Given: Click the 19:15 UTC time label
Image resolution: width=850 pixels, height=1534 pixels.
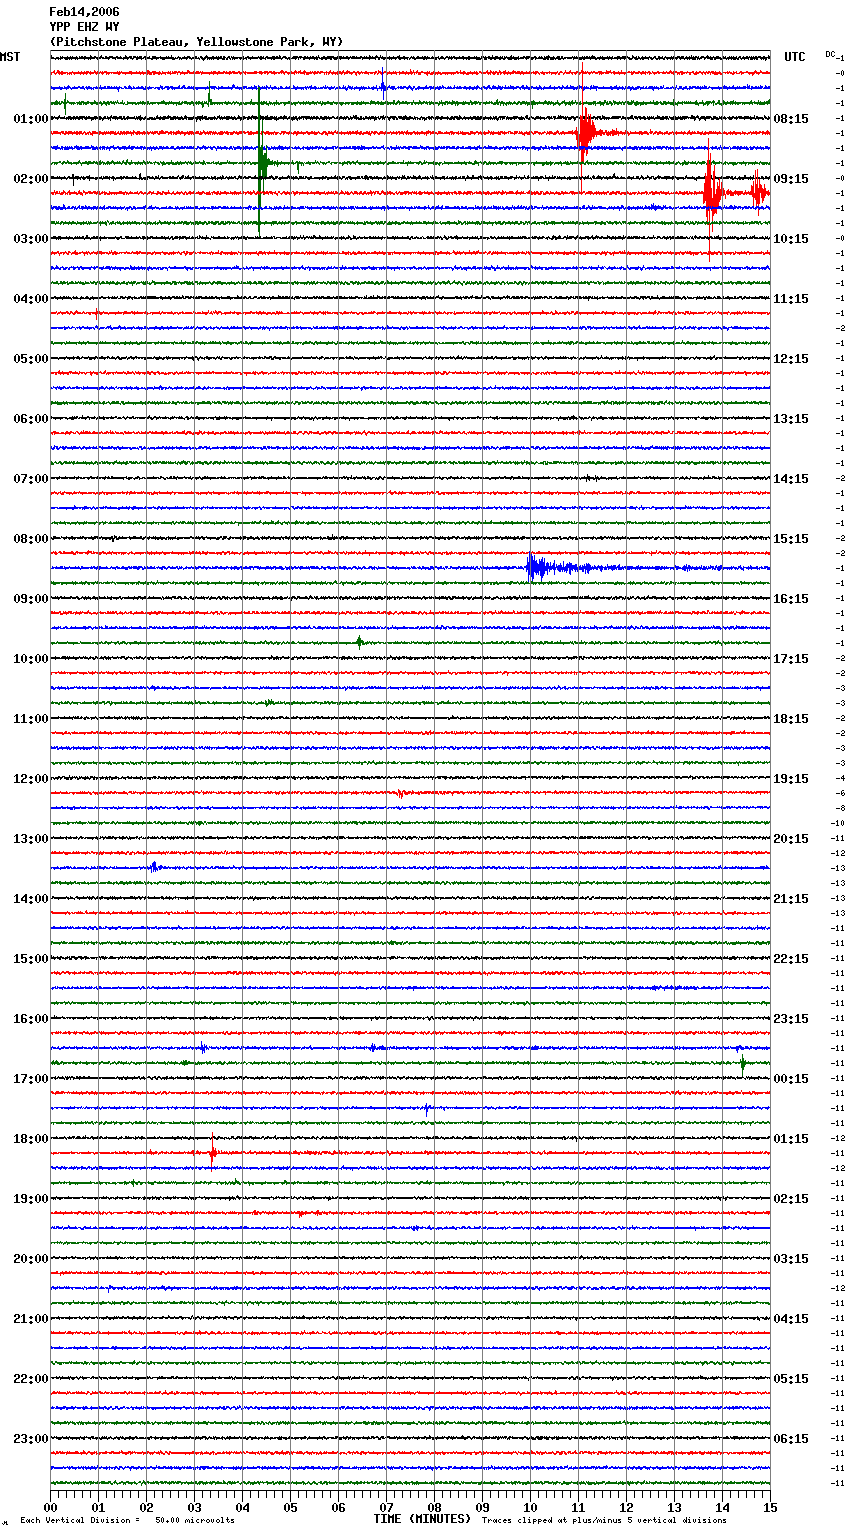Looking at the screenshot, I should click(x=791, y=779).
